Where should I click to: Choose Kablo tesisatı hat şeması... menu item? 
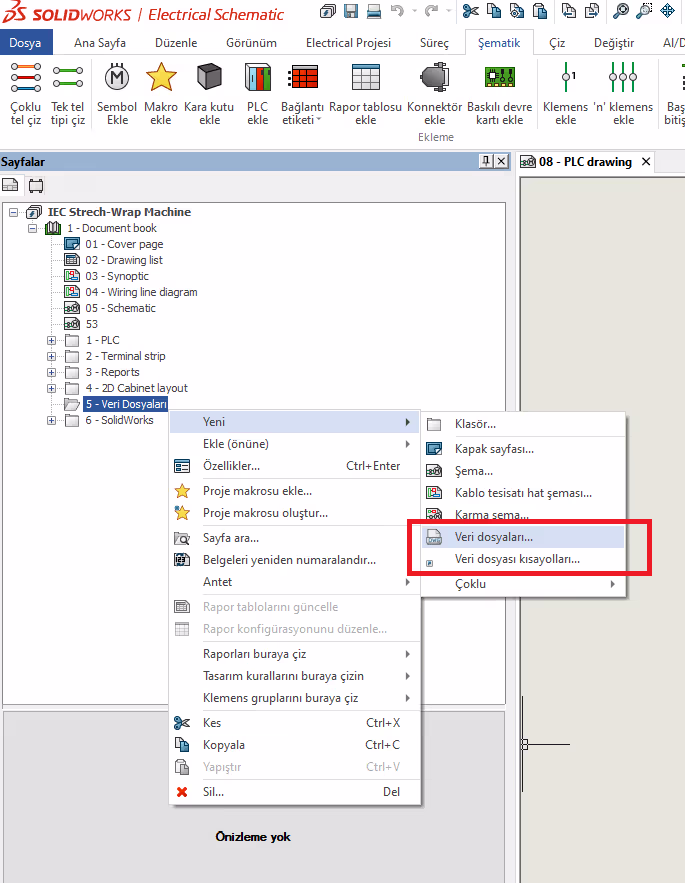click(x=523, y=493)
